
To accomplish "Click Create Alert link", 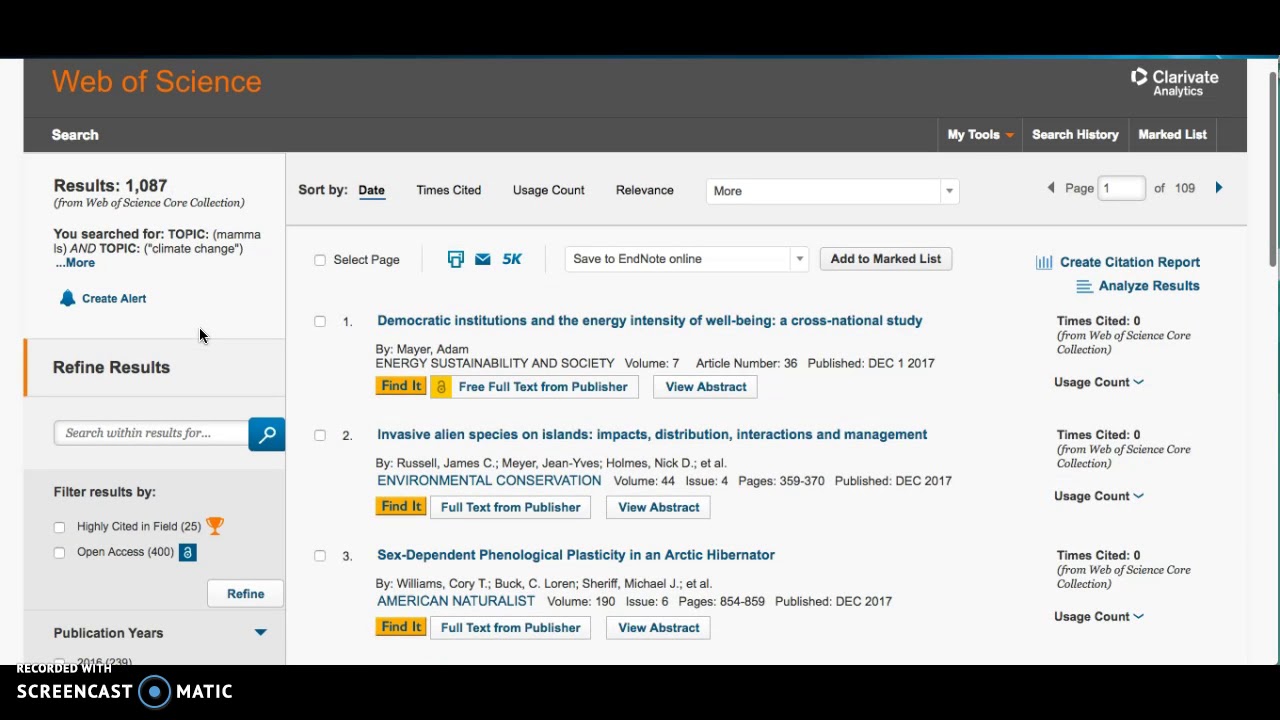I will point(114,298).
